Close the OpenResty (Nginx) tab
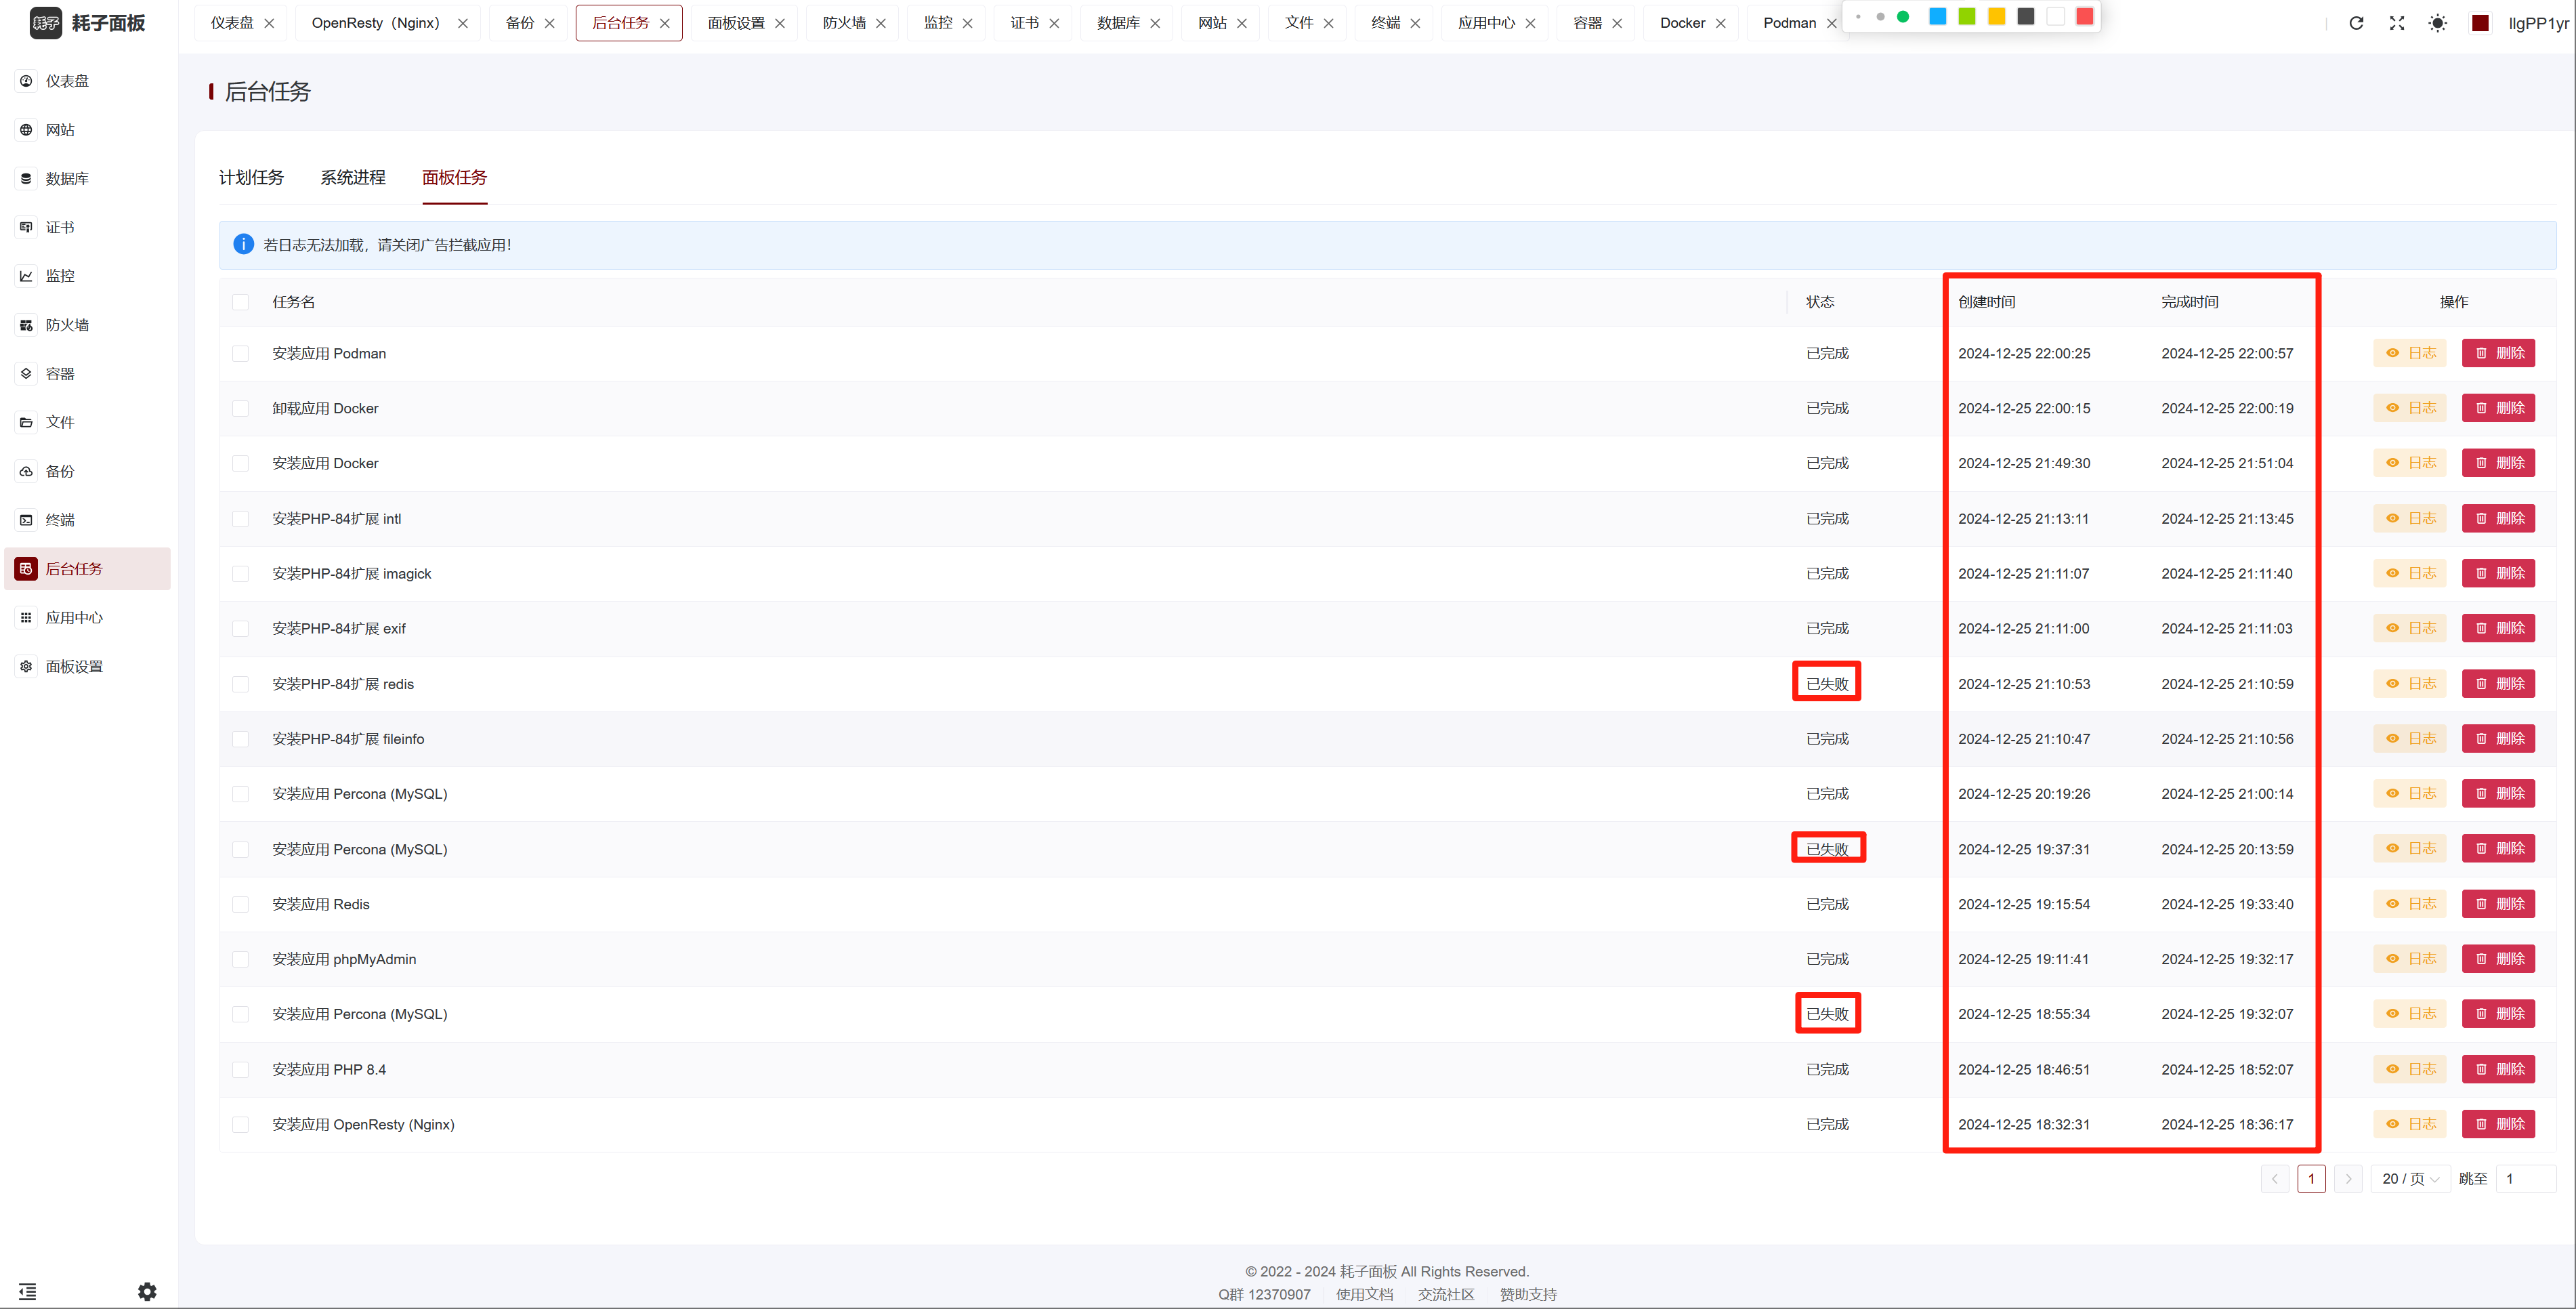 (x=463, y=23)
